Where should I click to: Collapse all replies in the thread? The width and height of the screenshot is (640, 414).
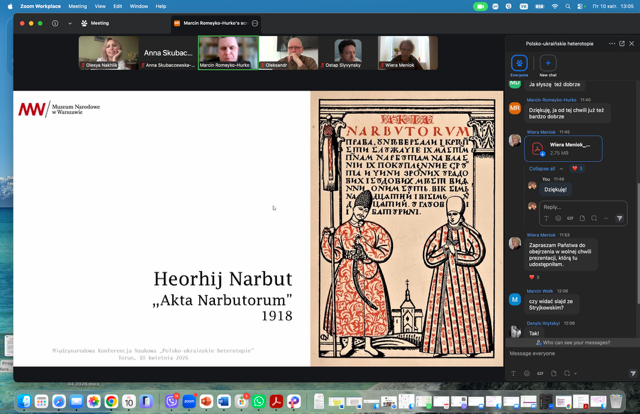[541, 168]
